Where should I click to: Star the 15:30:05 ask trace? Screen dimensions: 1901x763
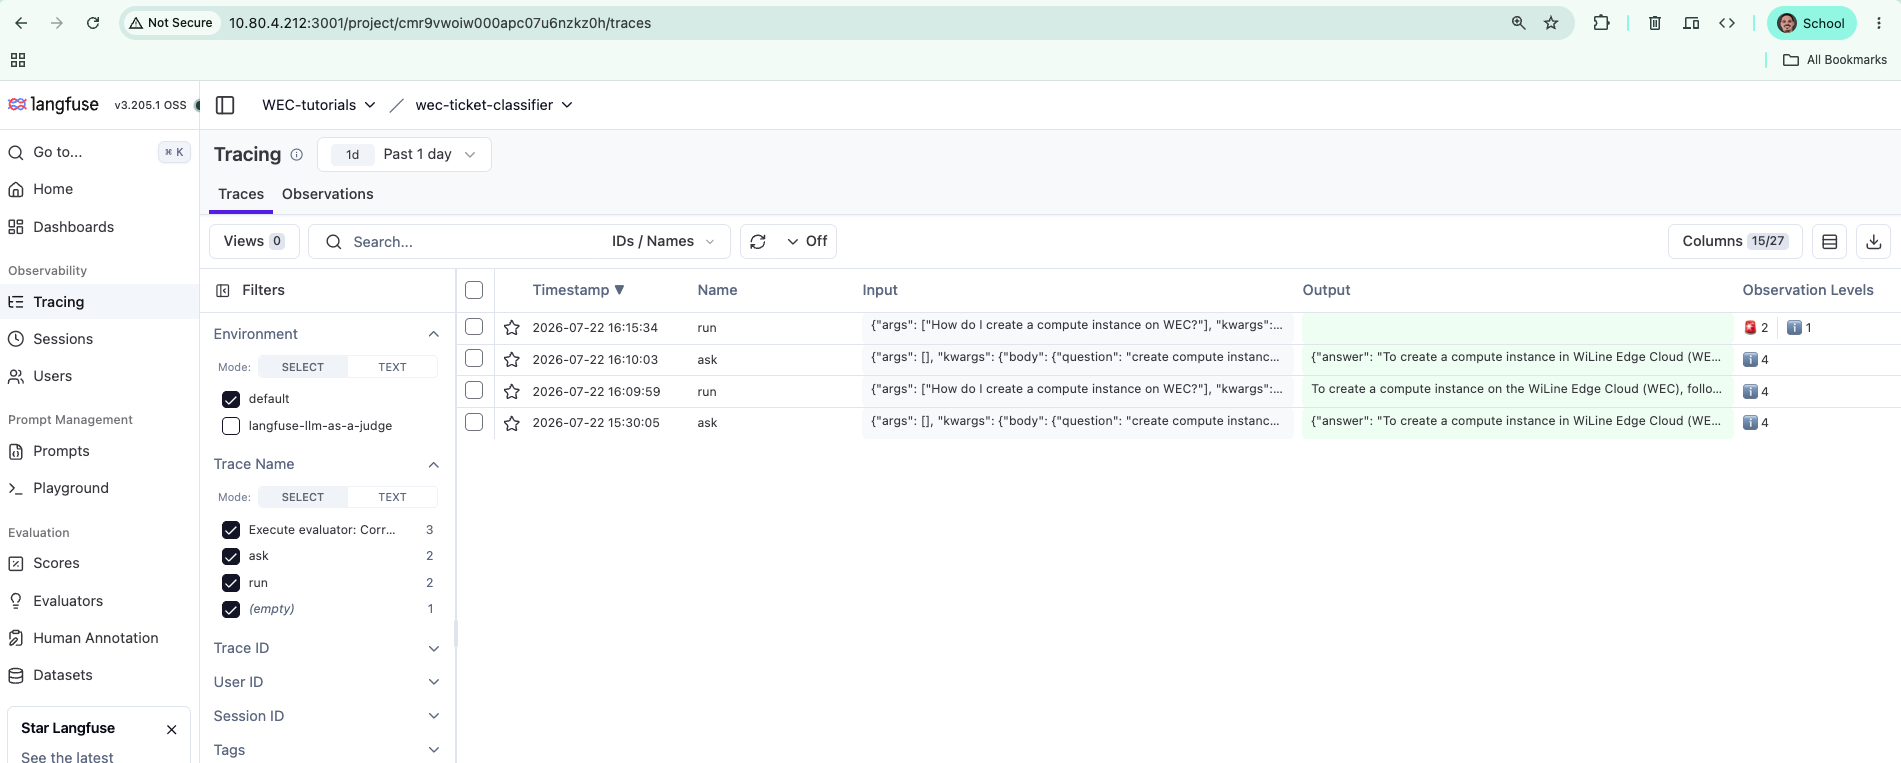pyautogui.click(x=512, y=423)
